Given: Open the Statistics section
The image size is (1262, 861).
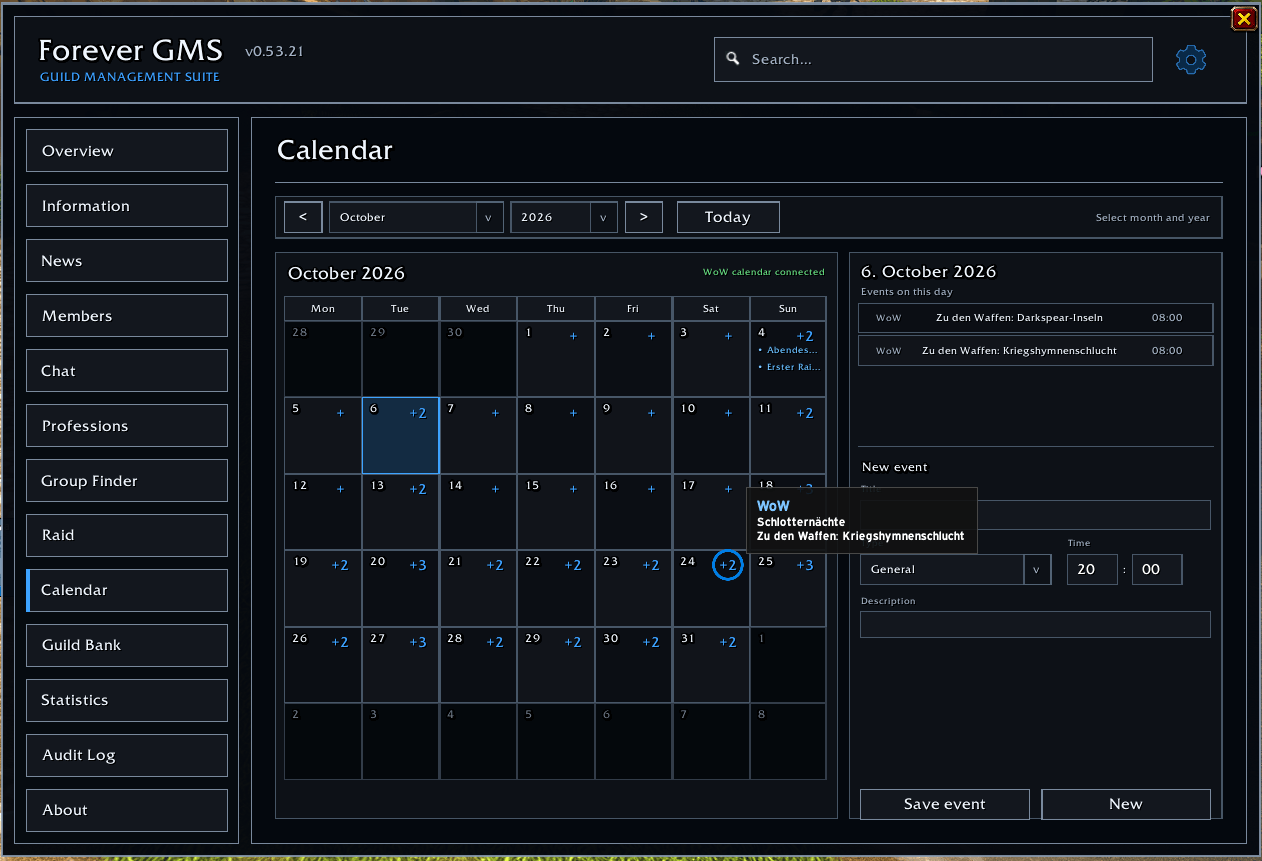Looking at the screenshot, I should click(x=127, y=700).
